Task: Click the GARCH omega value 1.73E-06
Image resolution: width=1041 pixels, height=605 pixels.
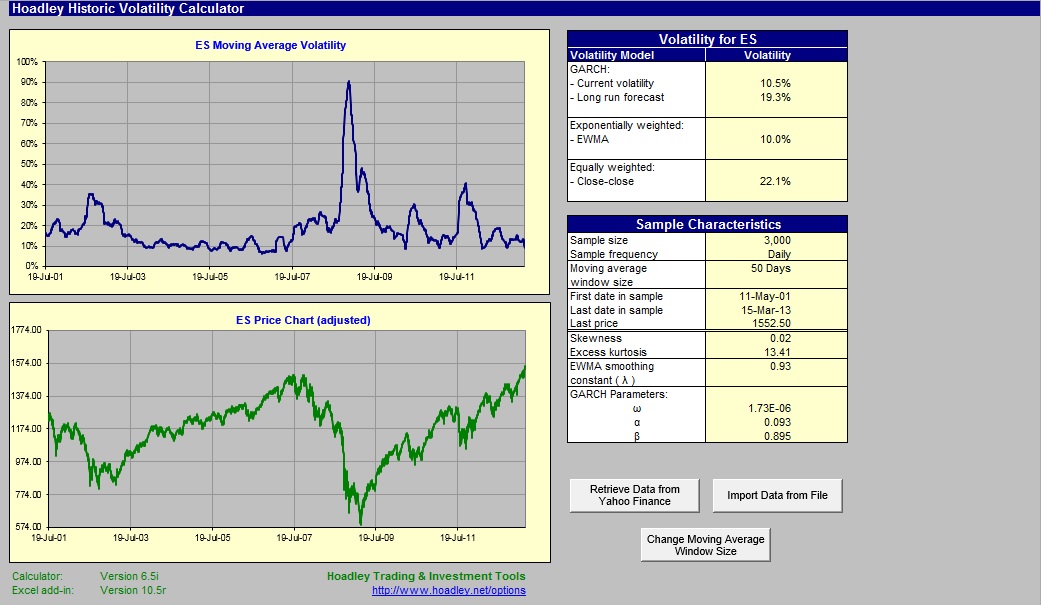Action: click(769, 408)
